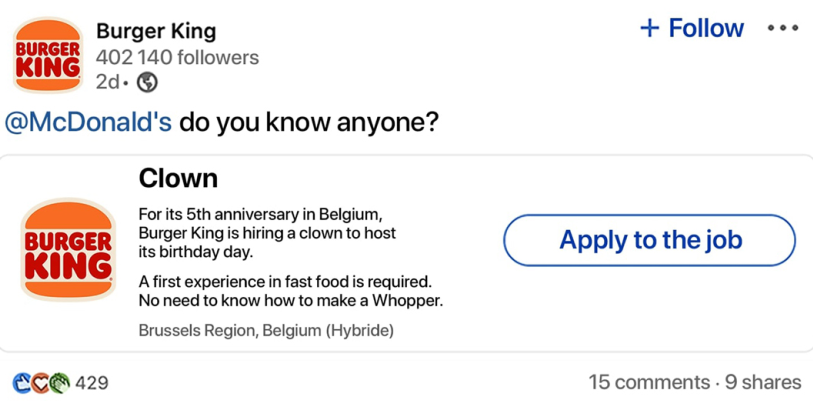Click the 2d post timestamp
813x408 pixels.
[x=107, y=82]
